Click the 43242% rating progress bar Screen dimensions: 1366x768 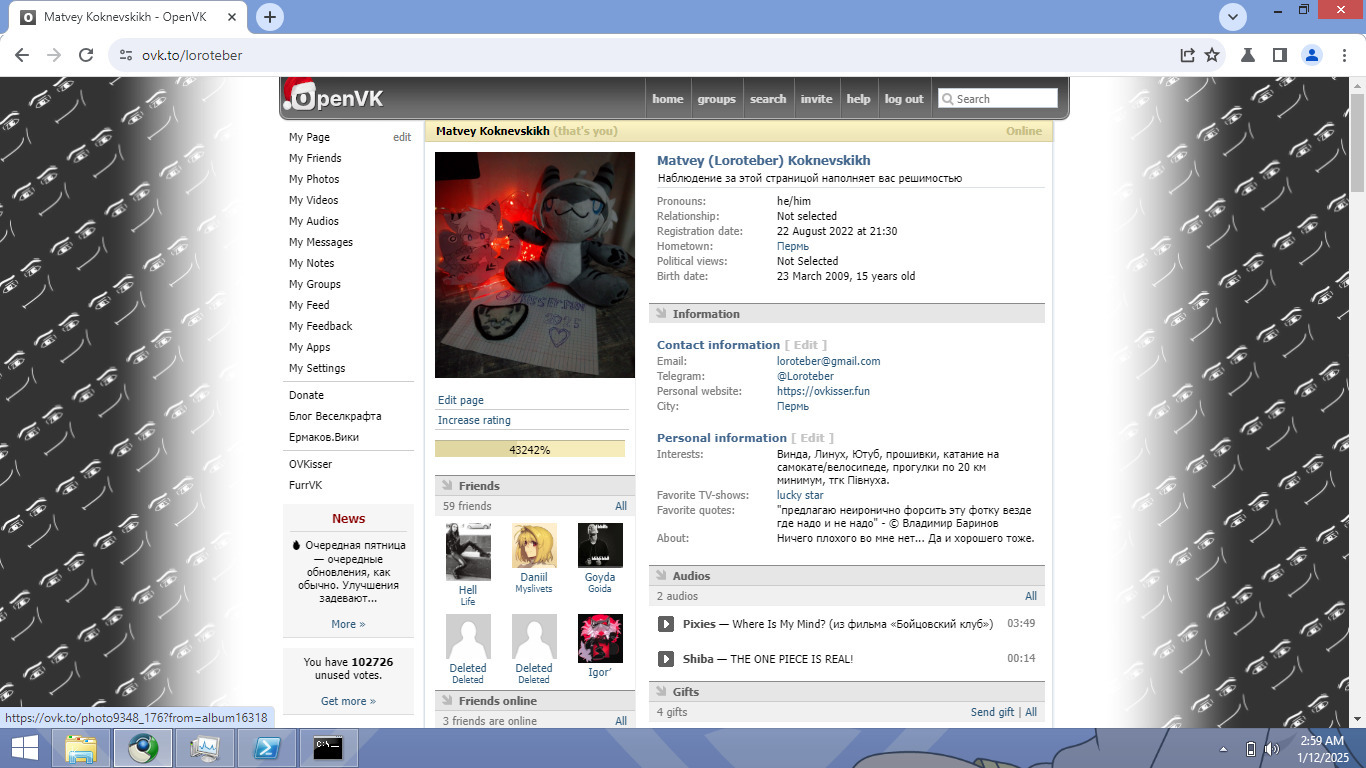(529, 450)
